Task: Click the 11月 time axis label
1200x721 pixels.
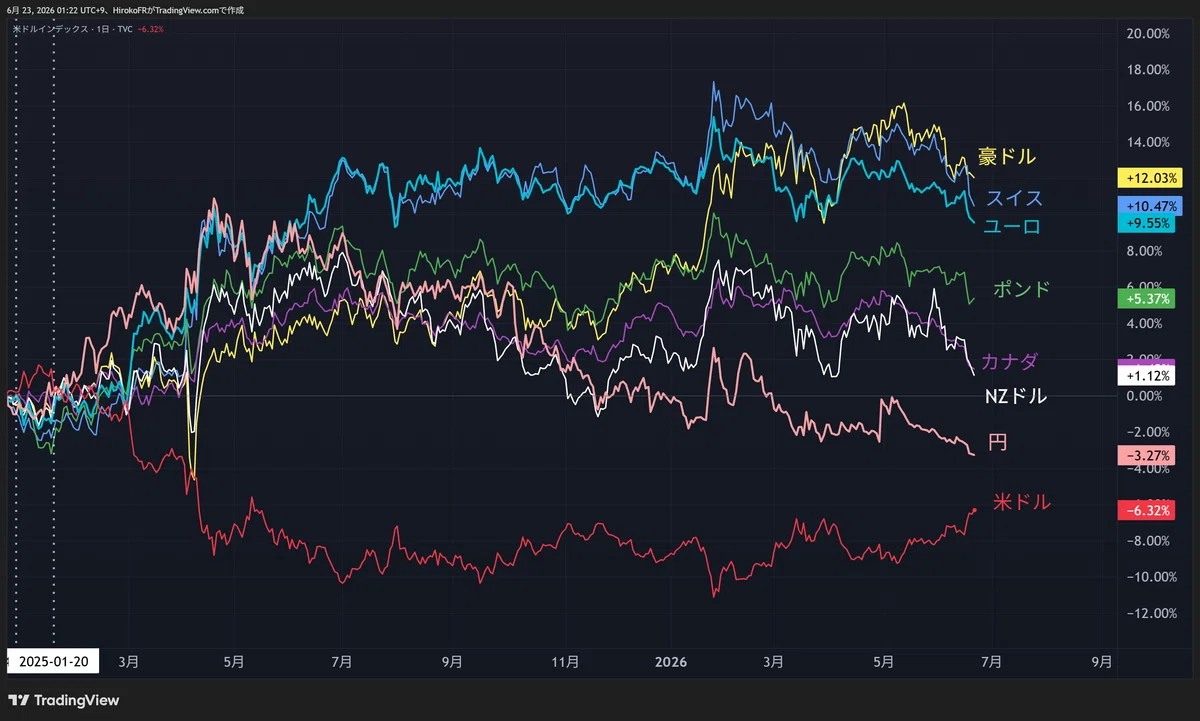Action: [x=565, y=662]
